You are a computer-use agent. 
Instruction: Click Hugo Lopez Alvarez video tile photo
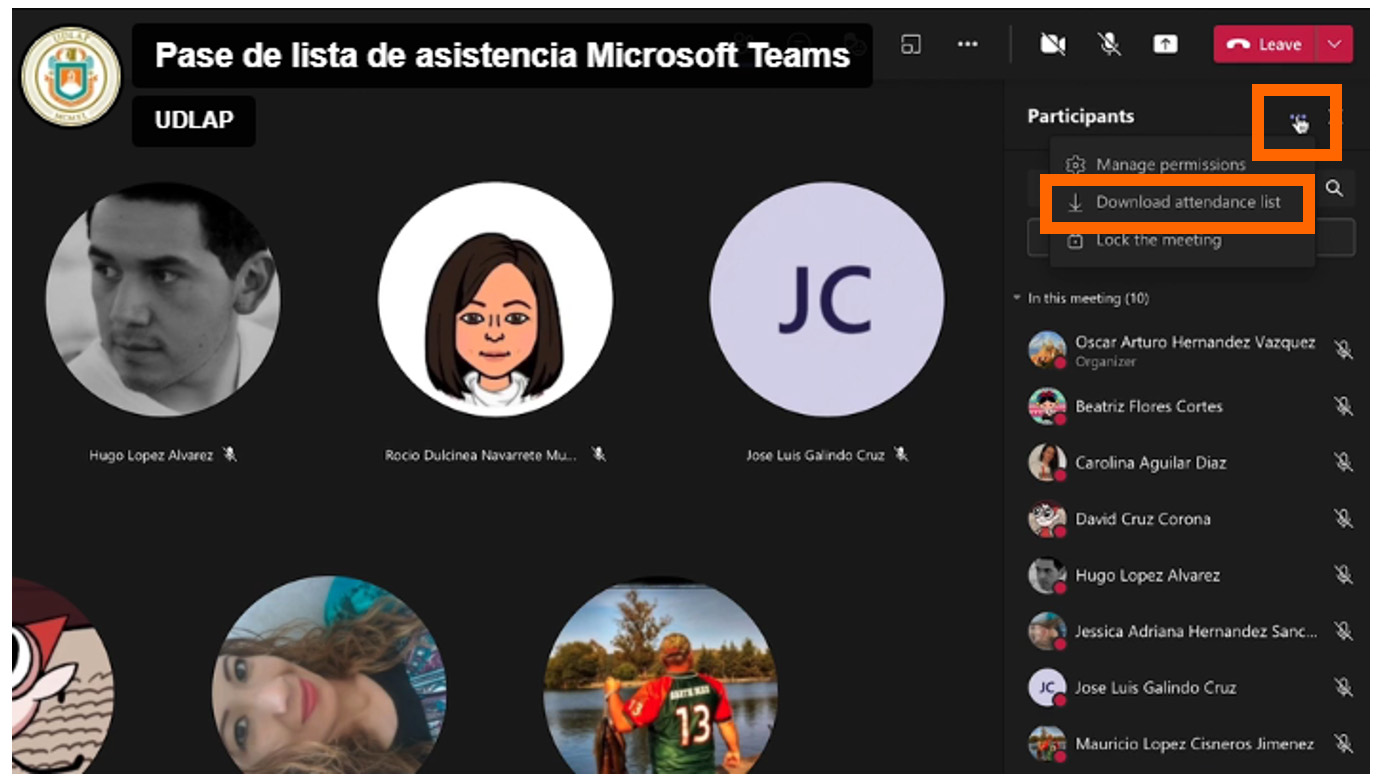coord(163,300)
